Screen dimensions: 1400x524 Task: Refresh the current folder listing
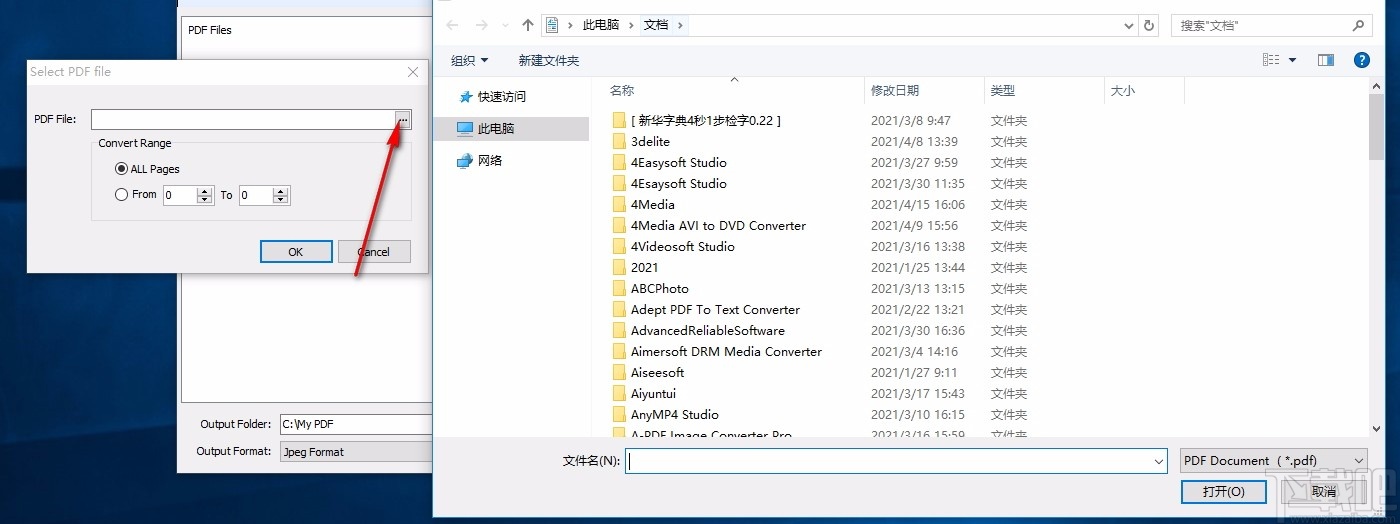tap(1149, 25)
